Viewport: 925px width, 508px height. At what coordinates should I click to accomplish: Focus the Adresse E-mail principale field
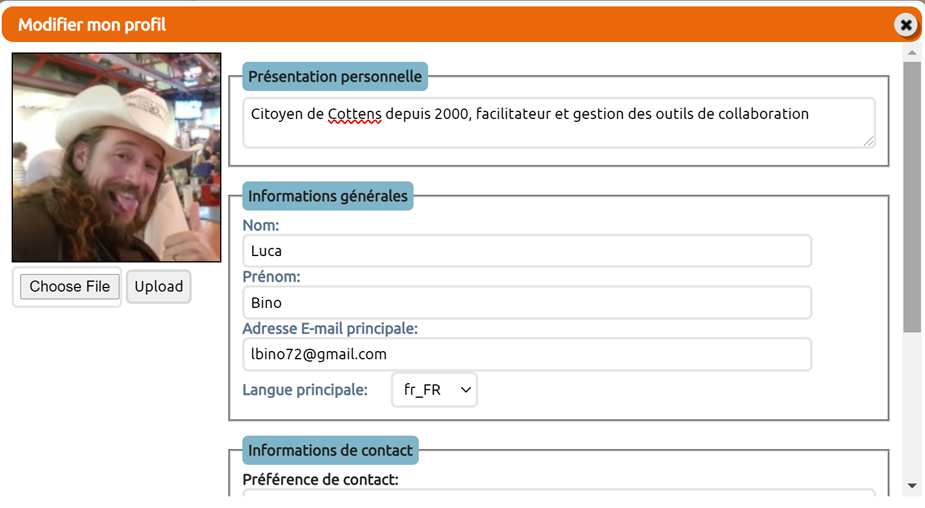[526, 355]
